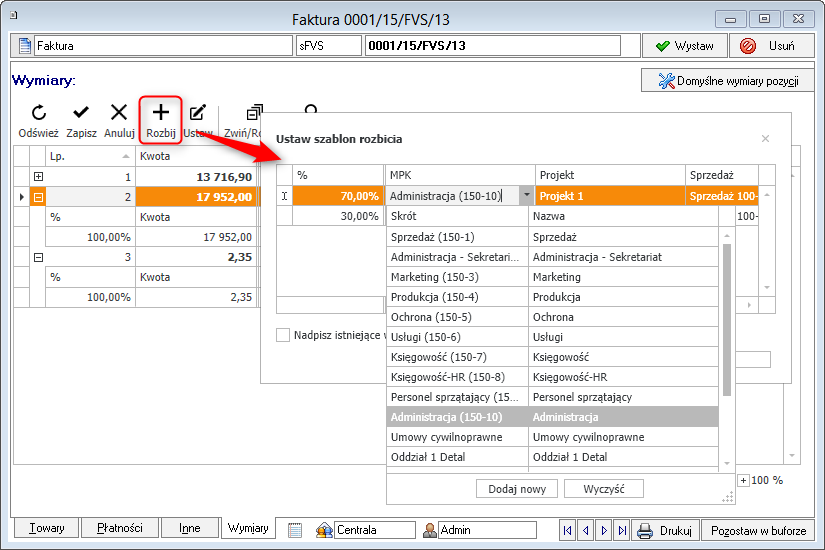825x550 pixels.
Task: Select Oddział 1 Detal in the list
Action: click(x=552, y=457)
